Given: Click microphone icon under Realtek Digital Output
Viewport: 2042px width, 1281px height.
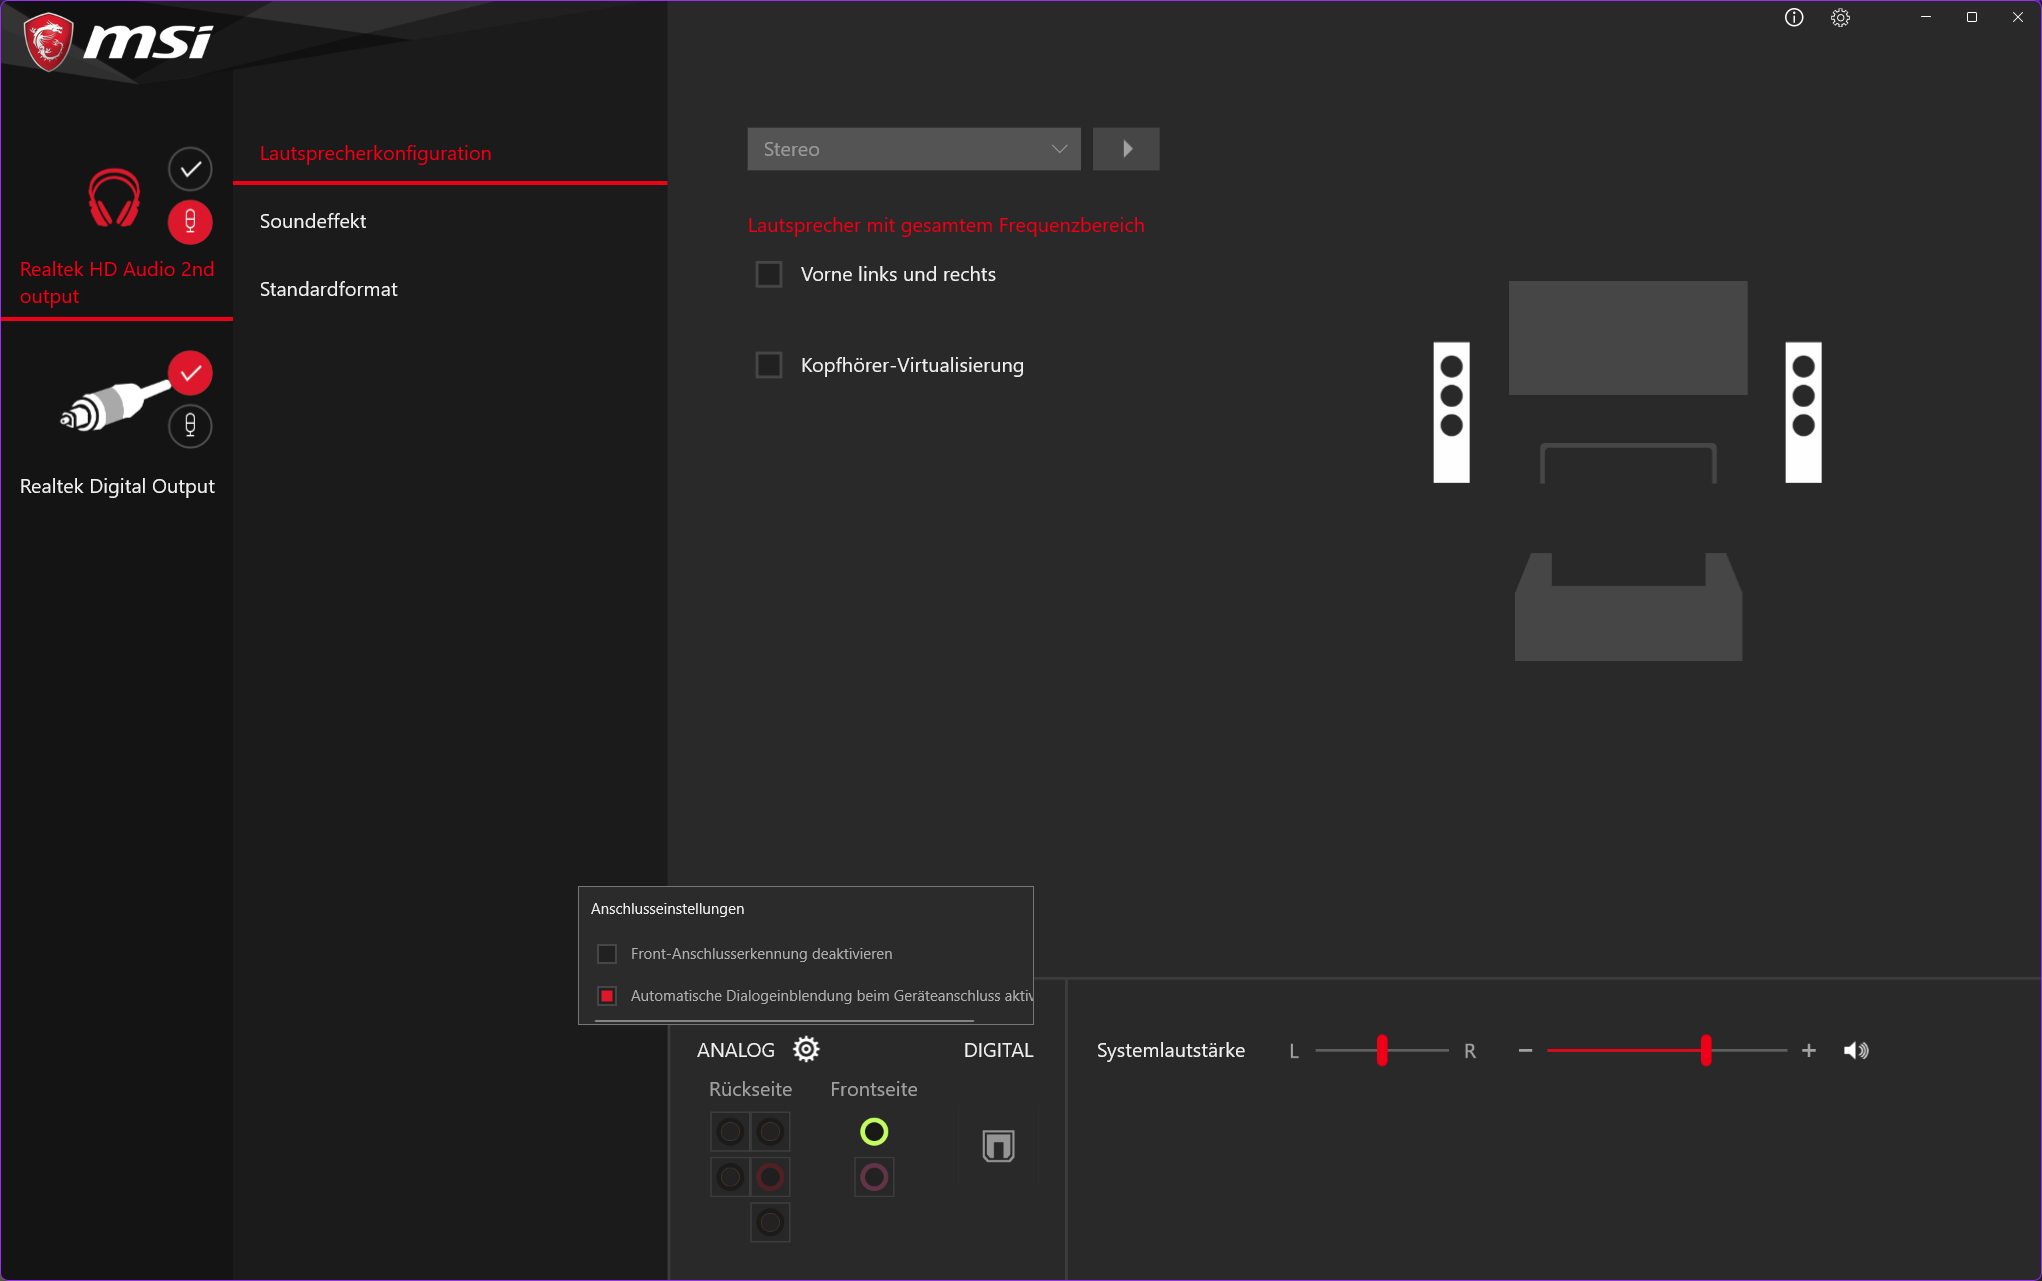Looking at the screenshot, I should click(x=190, y=426).
